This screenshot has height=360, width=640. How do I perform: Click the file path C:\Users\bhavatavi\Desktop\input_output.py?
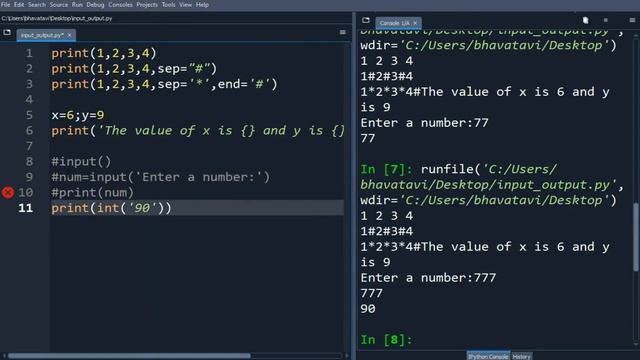[x=57, y=18]
